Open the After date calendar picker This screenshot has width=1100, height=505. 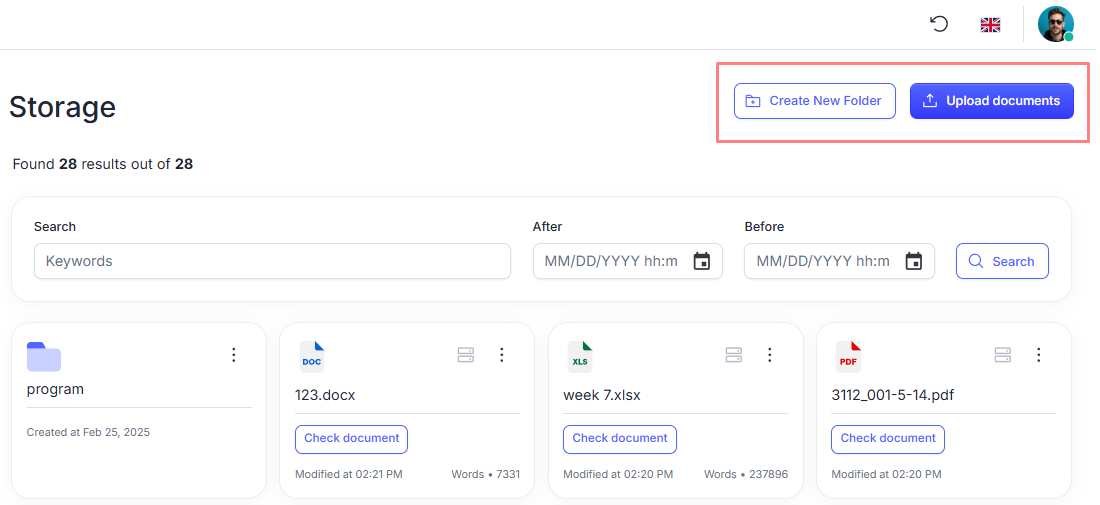[702, 261]
